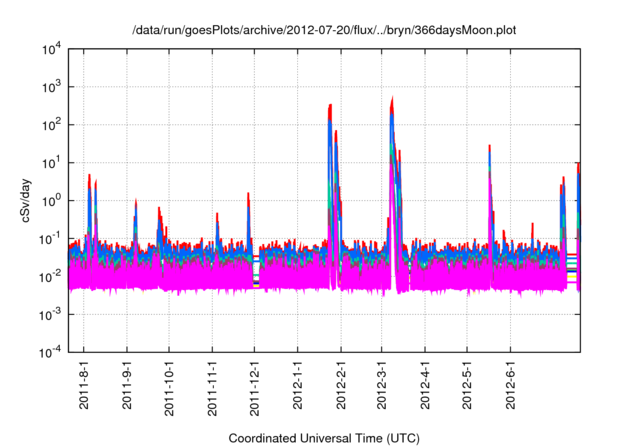Select the 2012-4-1 date tick label
The image size is (640, 448).
[424, 387]
